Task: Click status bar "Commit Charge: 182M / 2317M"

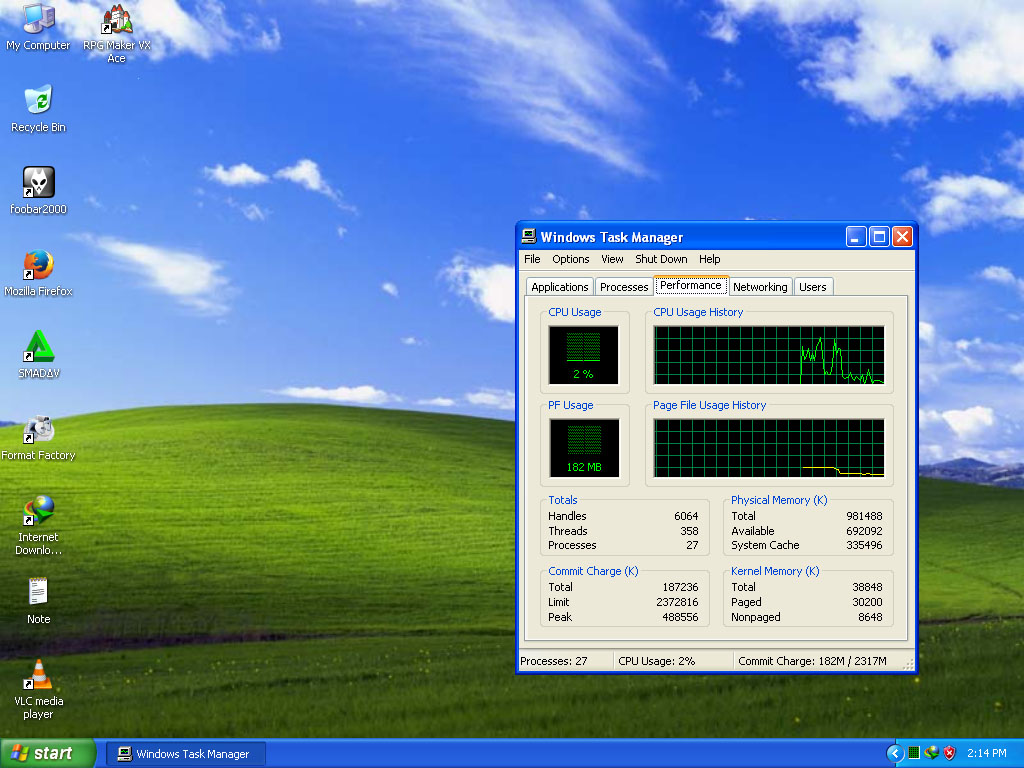Action: (x=812, y=662)
